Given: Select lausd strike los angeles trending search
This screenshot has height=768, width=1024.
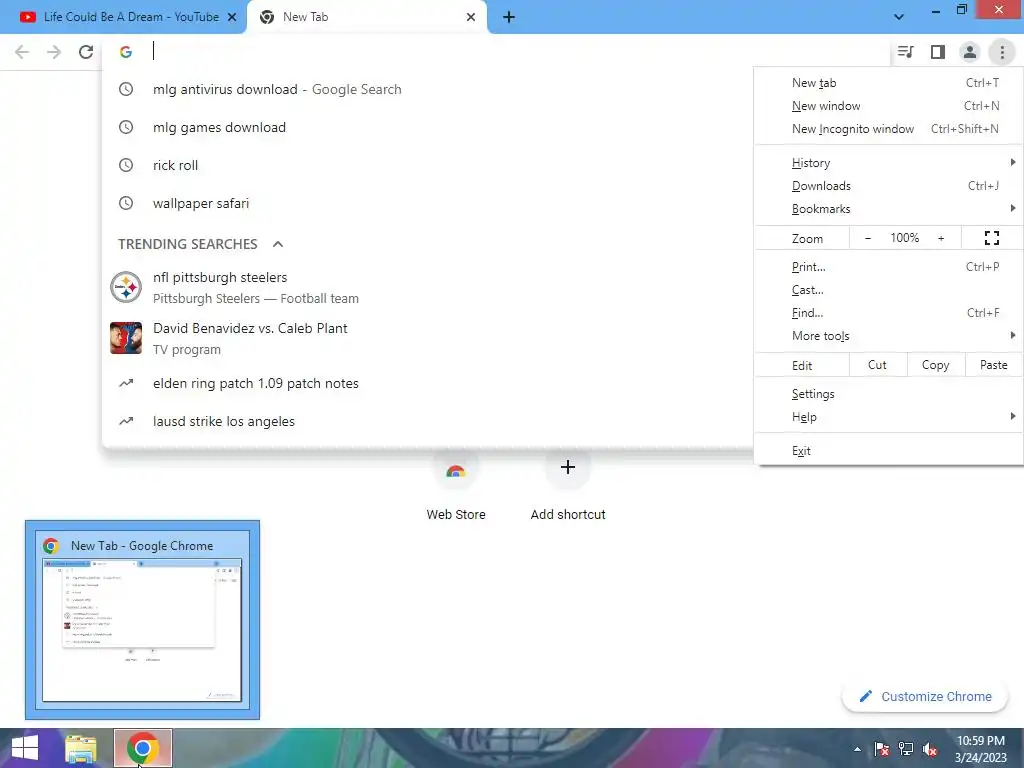Looking at the screenshot, I should click(428, 421).
